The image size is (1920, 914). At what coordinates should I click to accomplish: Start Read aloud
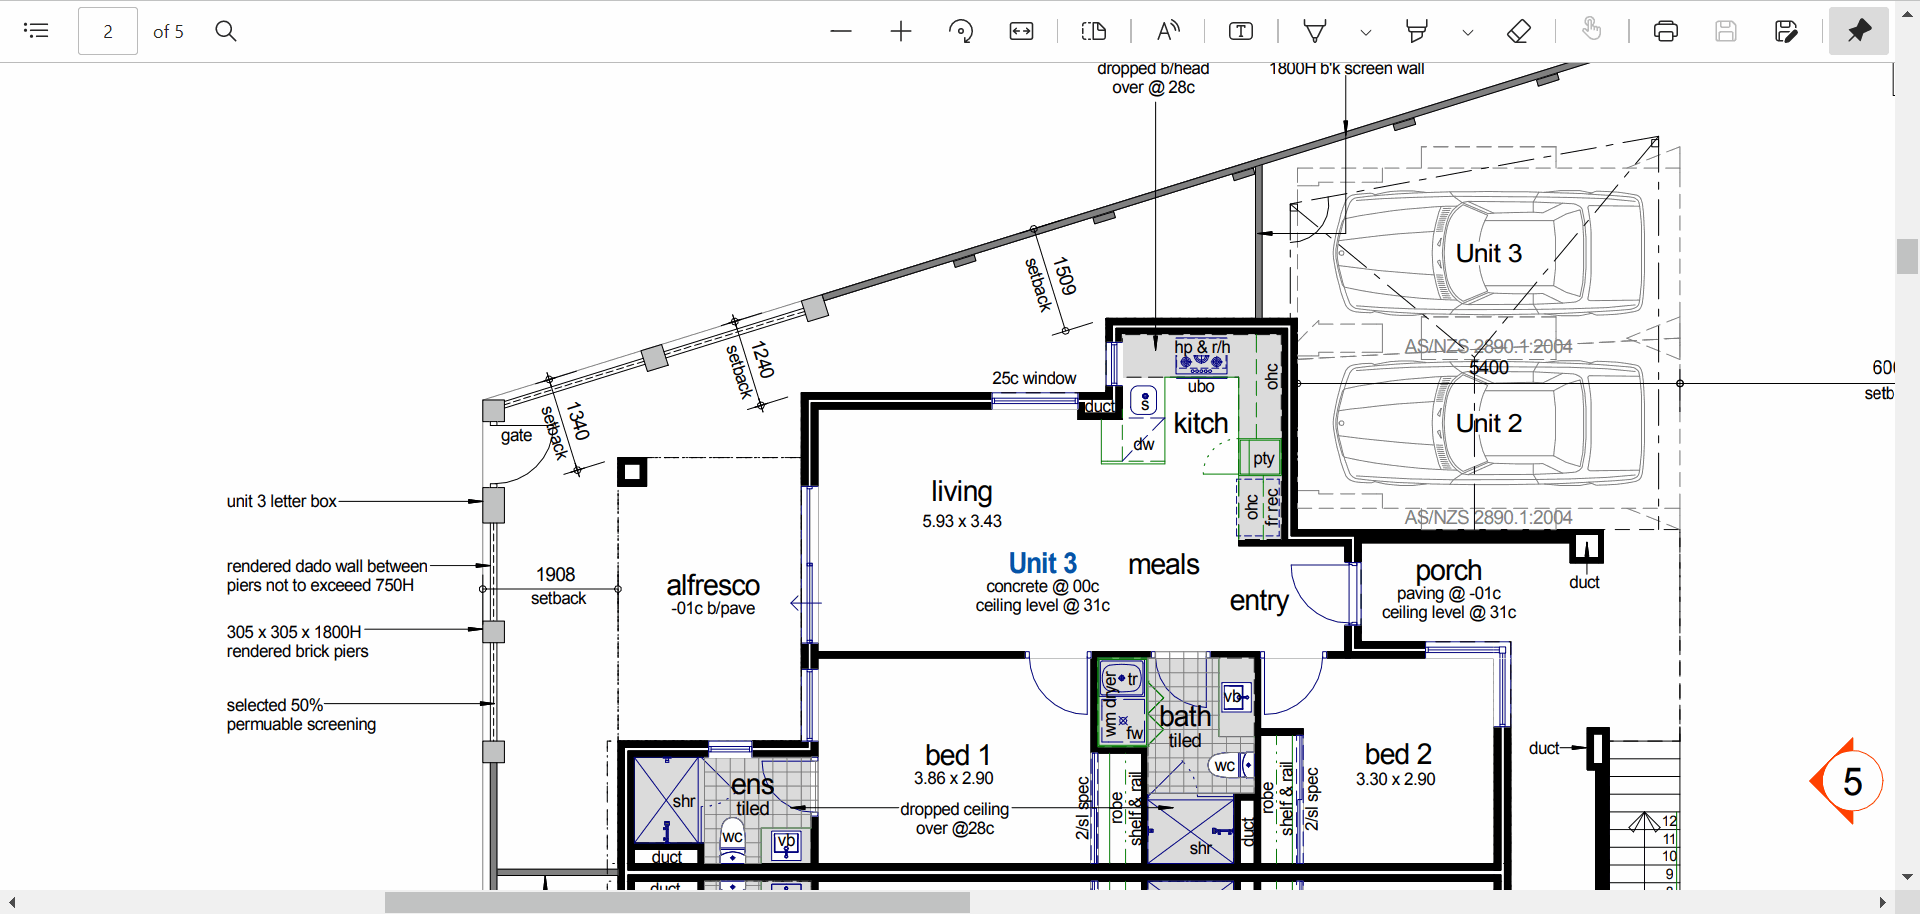tap(1168, 31)
